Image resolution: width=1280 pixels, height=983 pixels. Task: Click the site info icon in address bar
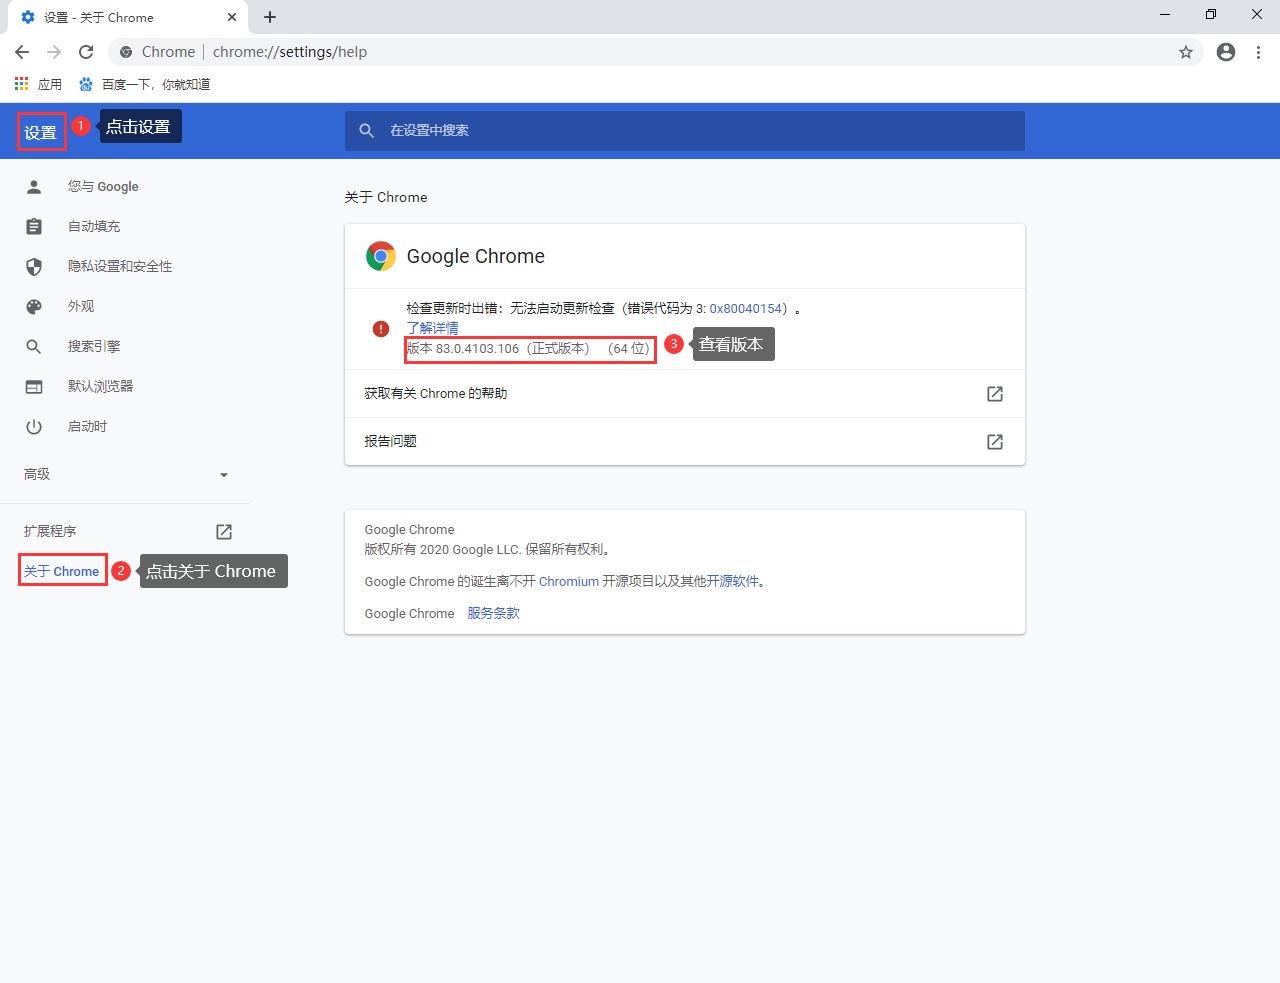pos(126,52)
